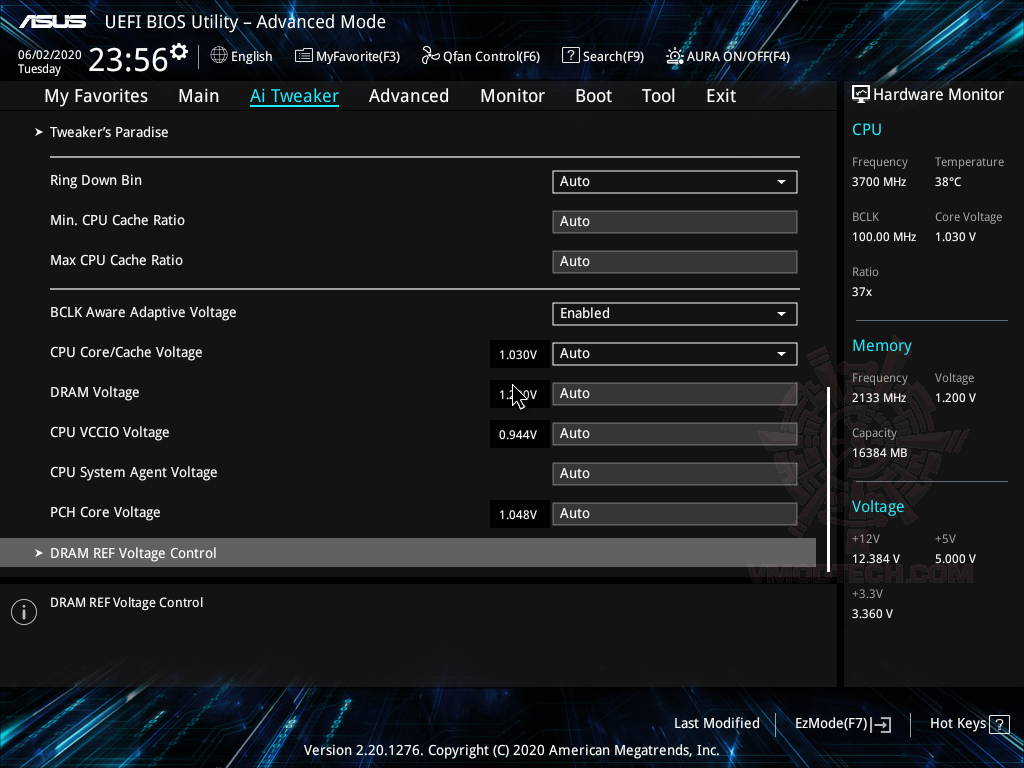Expand Tweaker's Paradise
Image resolution: width=1024 pixels, height=768 pixels.
pyautogui.click(x=109, y=131)
